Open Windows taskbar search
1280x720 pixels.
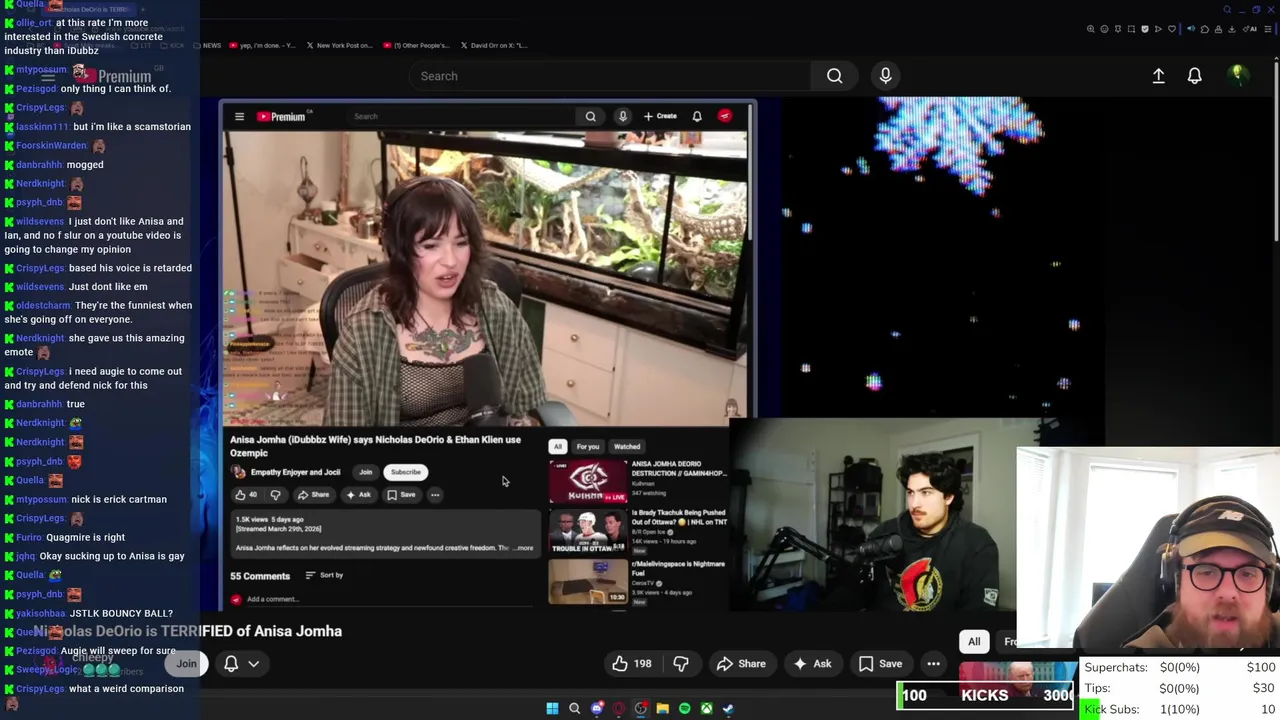click(574, 709)
